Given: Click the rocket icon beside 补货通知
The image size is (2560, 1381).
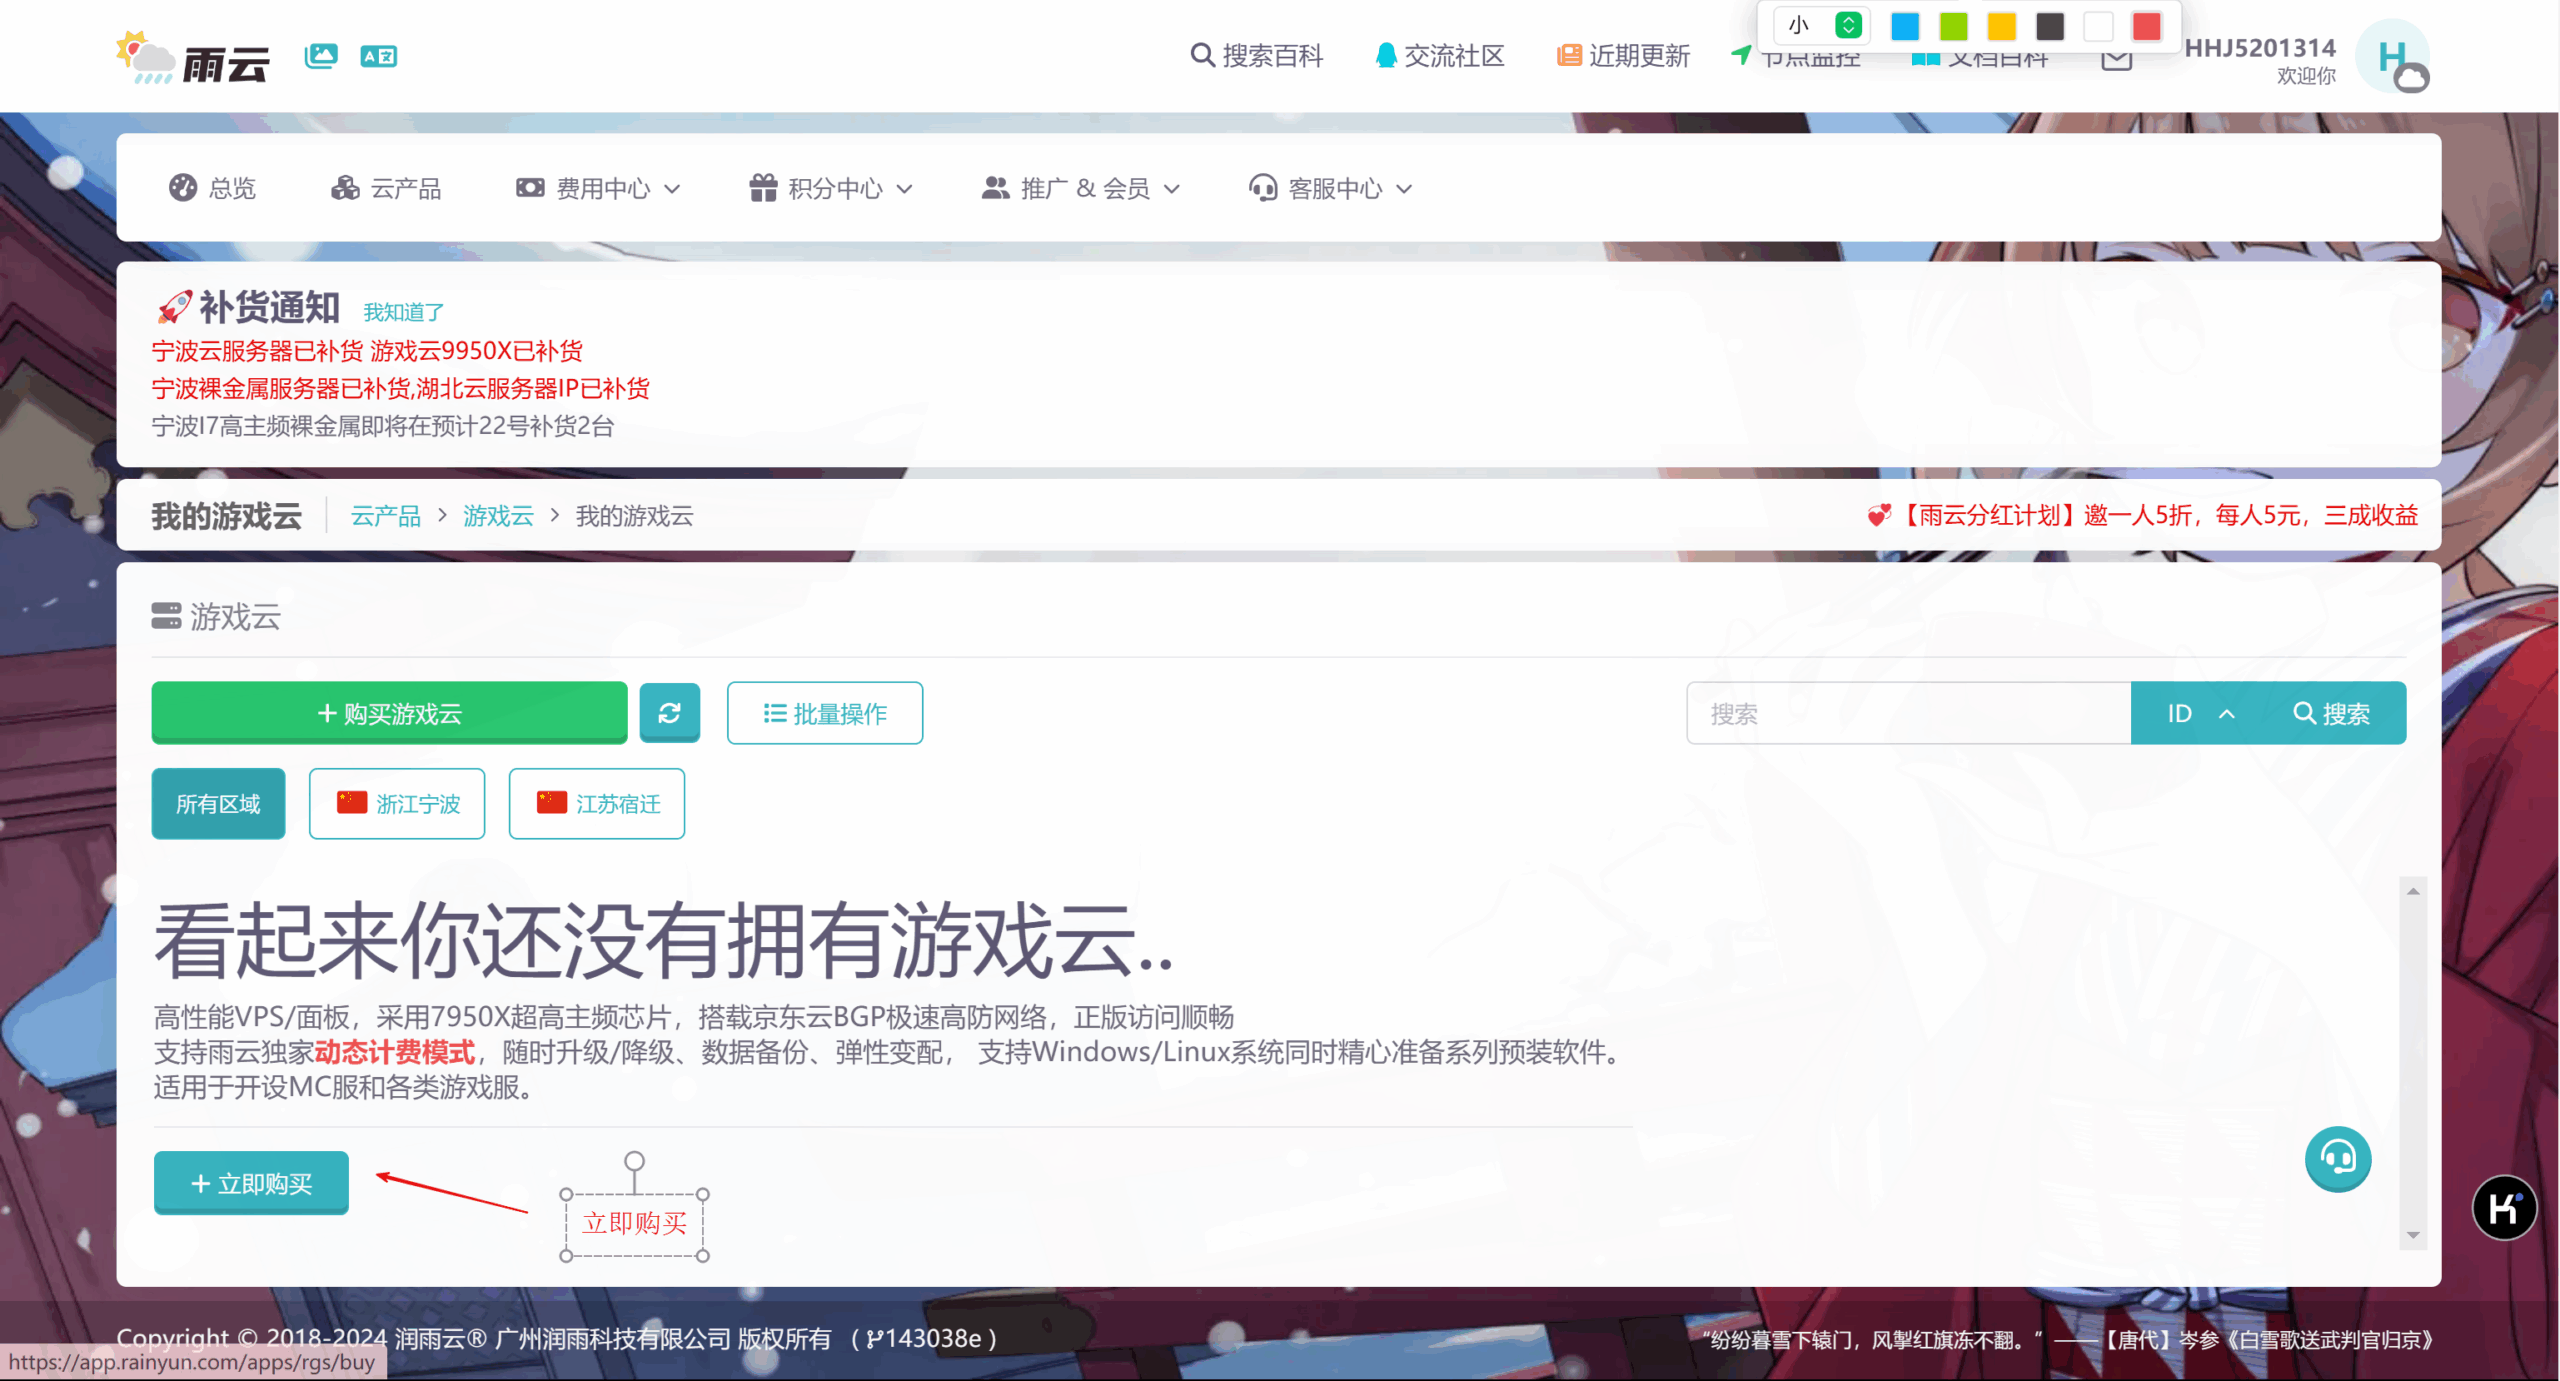Looking at the screenshot, I should (x=174, y=307).
